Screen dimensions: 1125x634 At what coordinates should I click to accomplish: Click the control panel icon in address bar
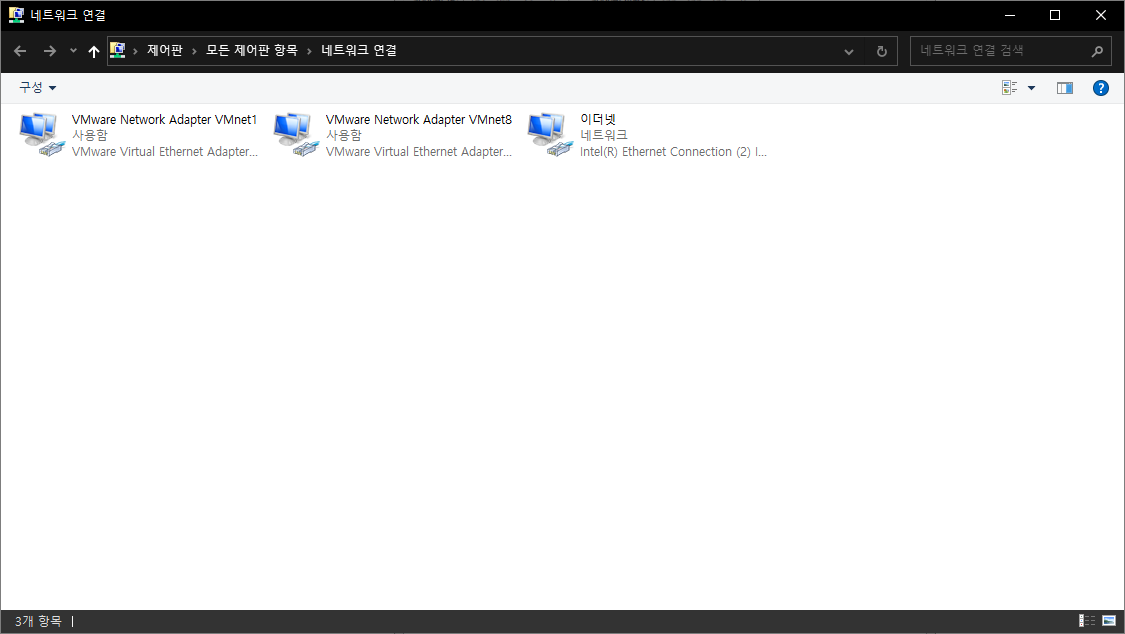(x=118, y=50)
